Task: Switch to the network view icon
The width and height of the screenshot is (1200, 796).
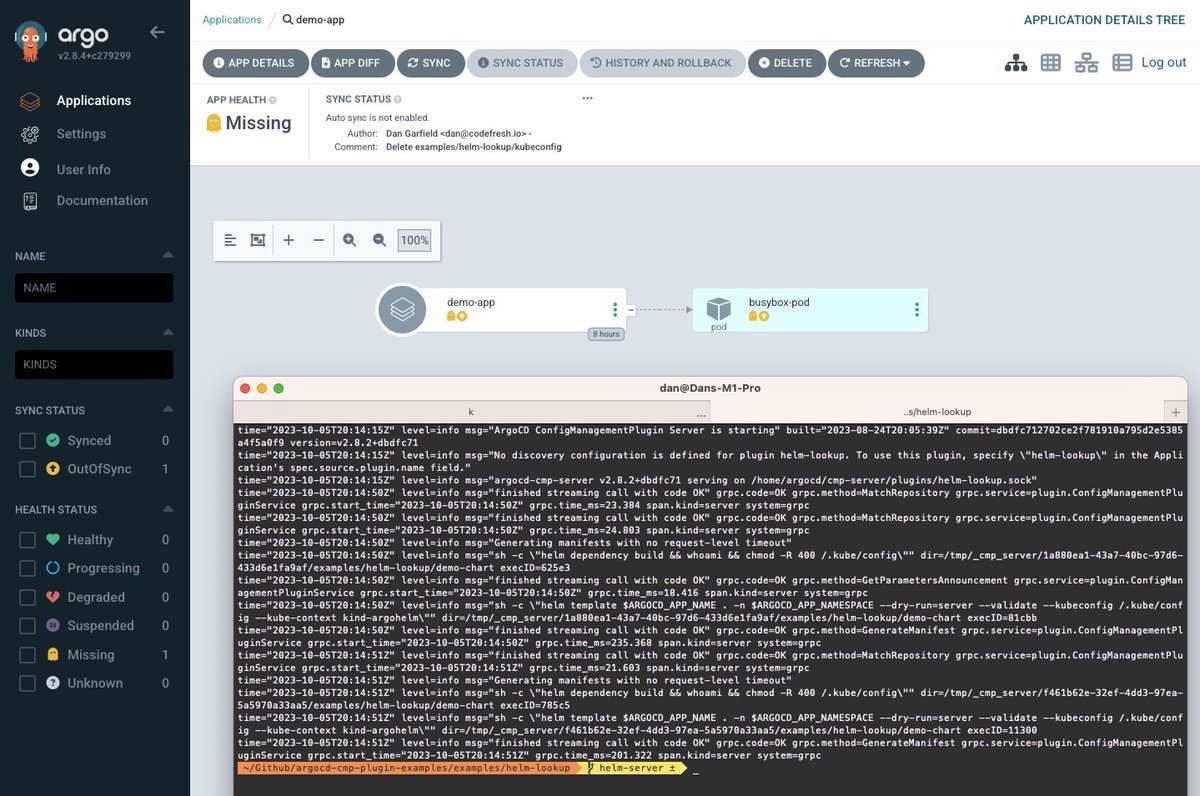Action: 1086,63
